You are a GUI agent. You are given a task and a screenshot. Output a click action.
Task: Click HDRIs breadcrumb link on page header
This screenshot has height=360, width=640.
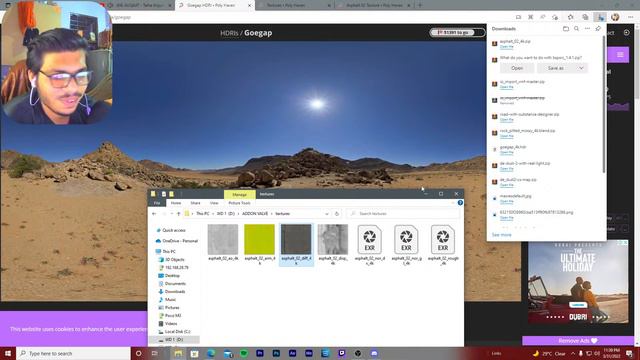click(x=229, y=33)
